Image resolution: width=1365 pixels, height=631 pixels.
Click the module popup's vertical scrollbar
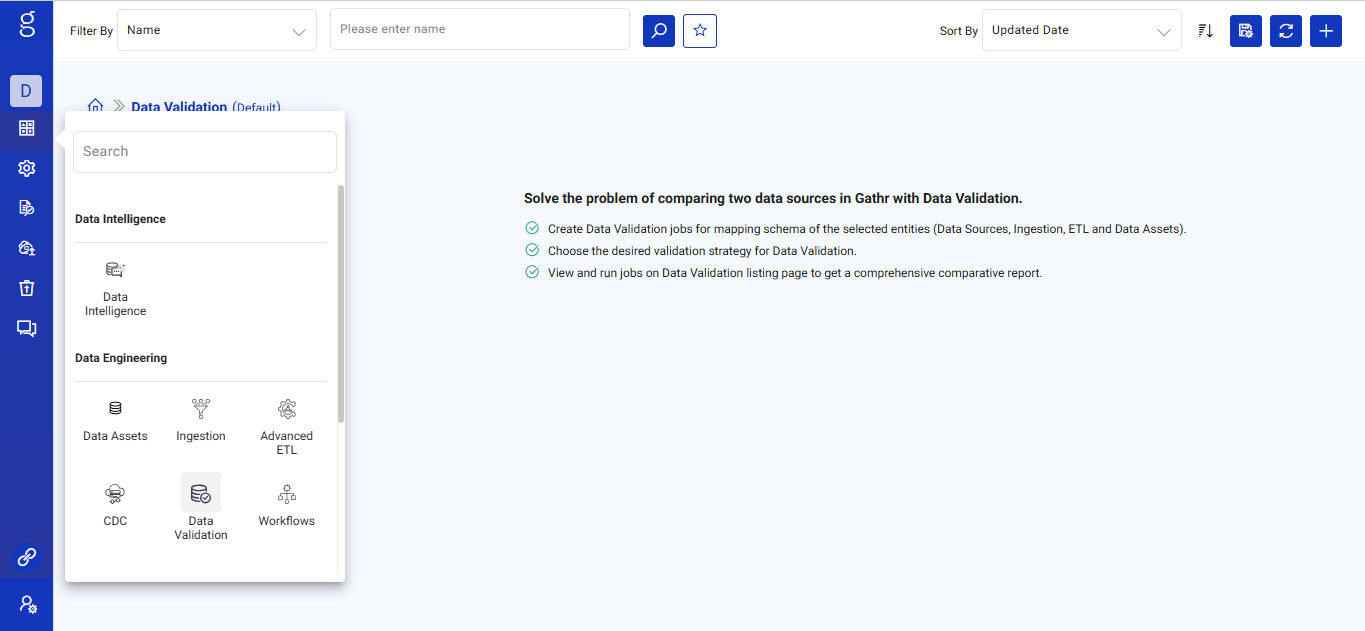click(x=341, y=303)
